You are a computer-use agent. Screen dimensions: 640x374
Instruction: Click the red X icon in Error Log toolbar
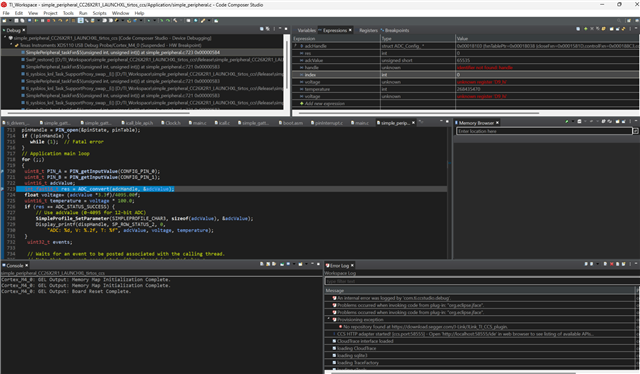pos(612,264)
